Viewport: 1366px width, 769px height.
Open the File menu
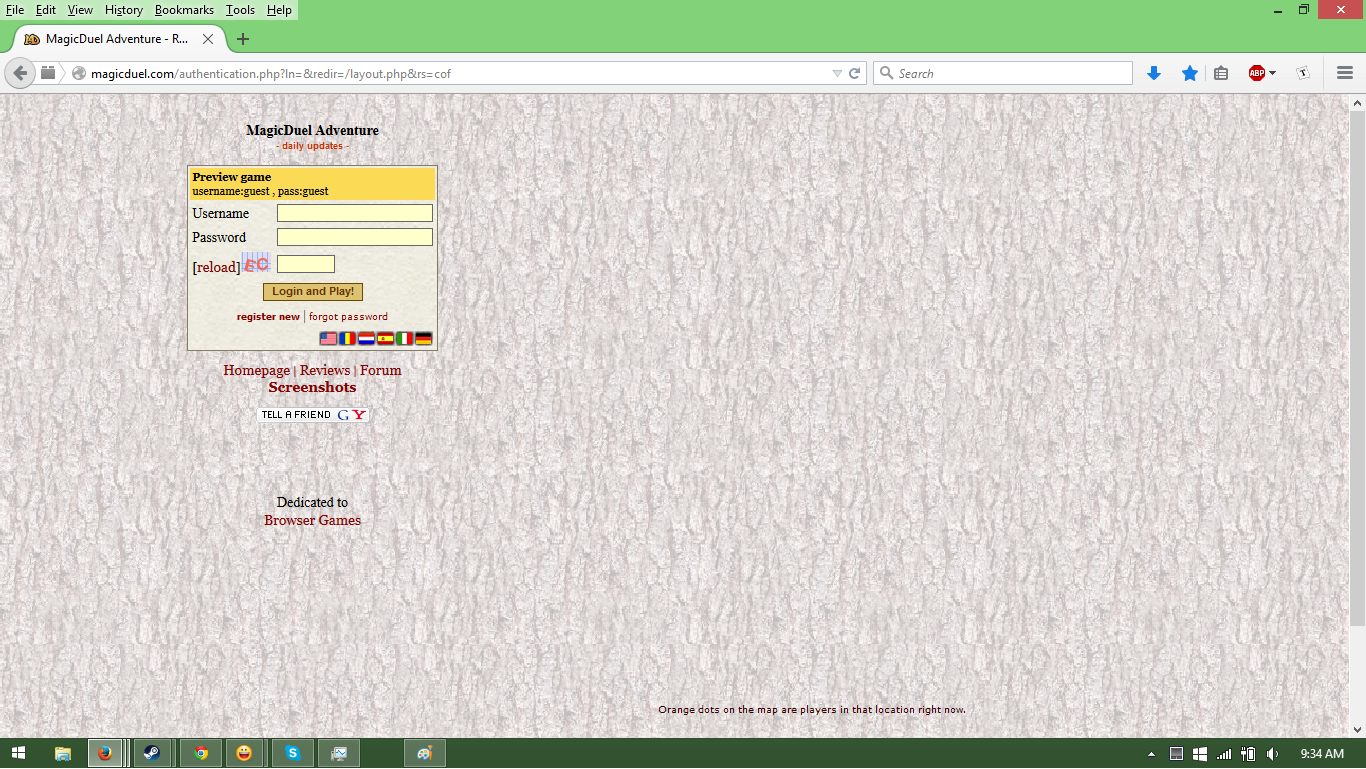15,10
